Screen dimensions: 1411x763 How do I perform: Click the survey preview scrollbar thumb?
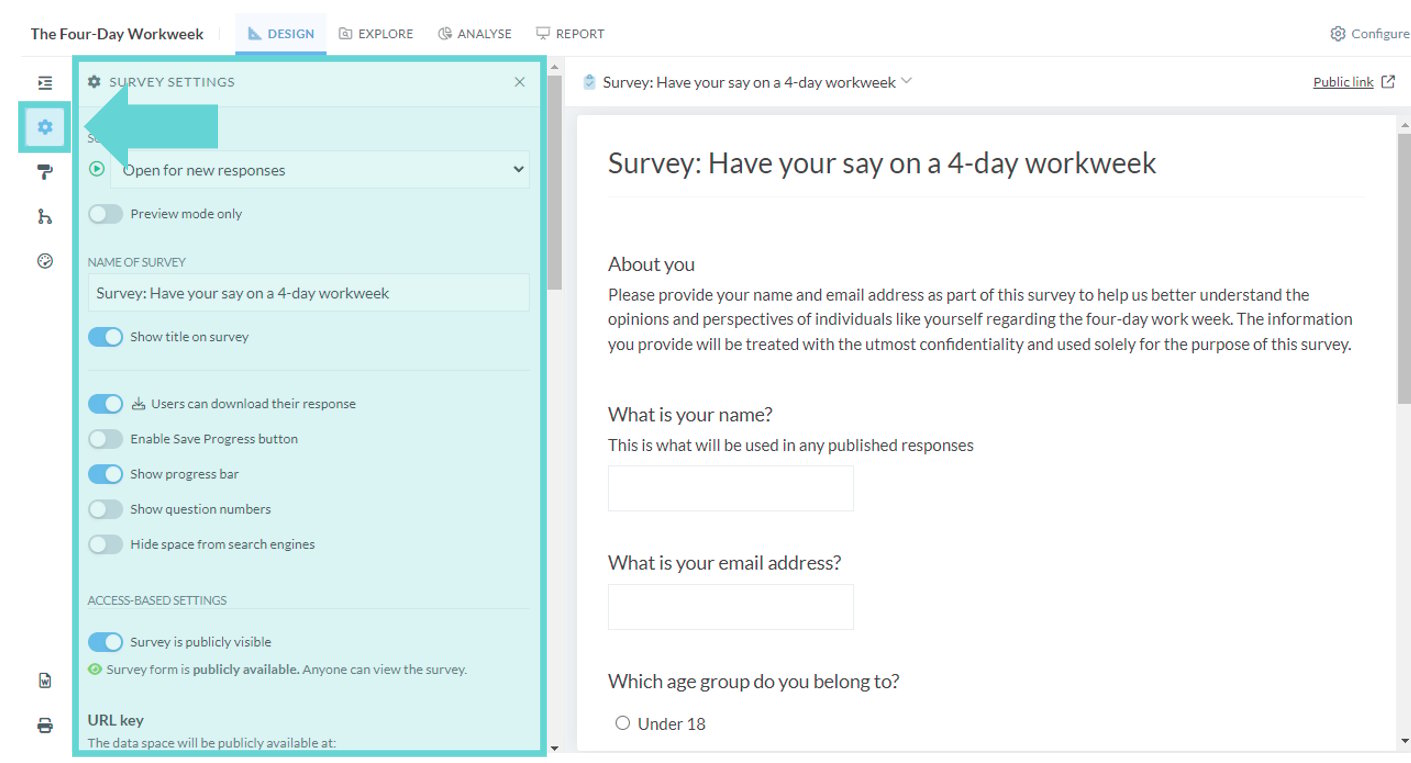1404,268
